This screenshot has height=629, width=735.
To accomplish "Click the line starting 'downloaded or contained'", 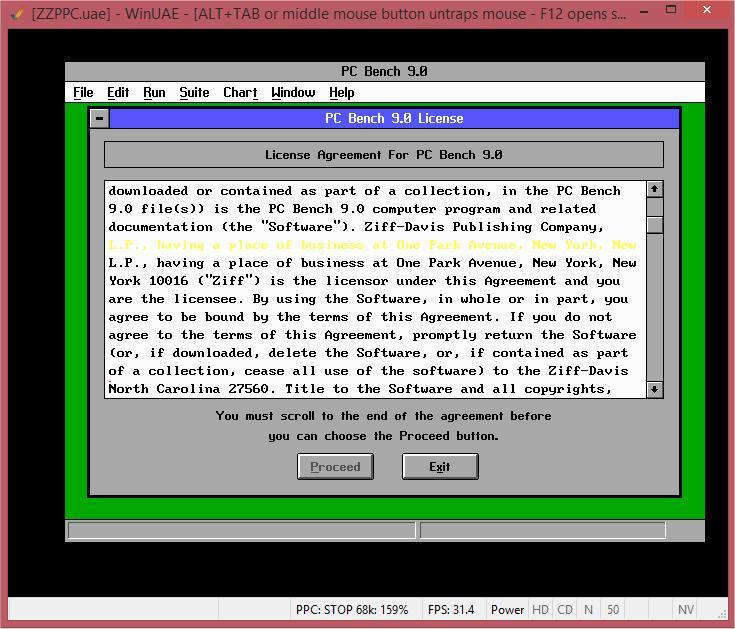I will tap(364, 191).
